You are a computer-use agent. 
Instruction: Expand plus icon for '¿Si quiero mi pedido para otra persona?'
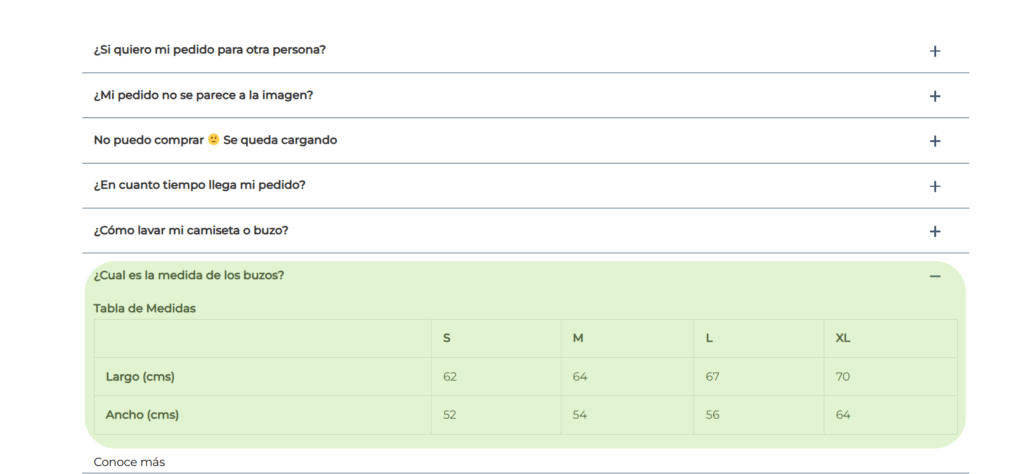935,51
